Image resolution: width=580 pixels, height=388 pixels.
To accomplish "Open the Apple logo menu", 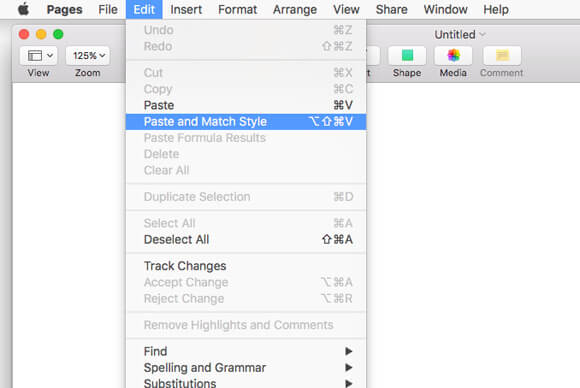I will tap(23, 9).
